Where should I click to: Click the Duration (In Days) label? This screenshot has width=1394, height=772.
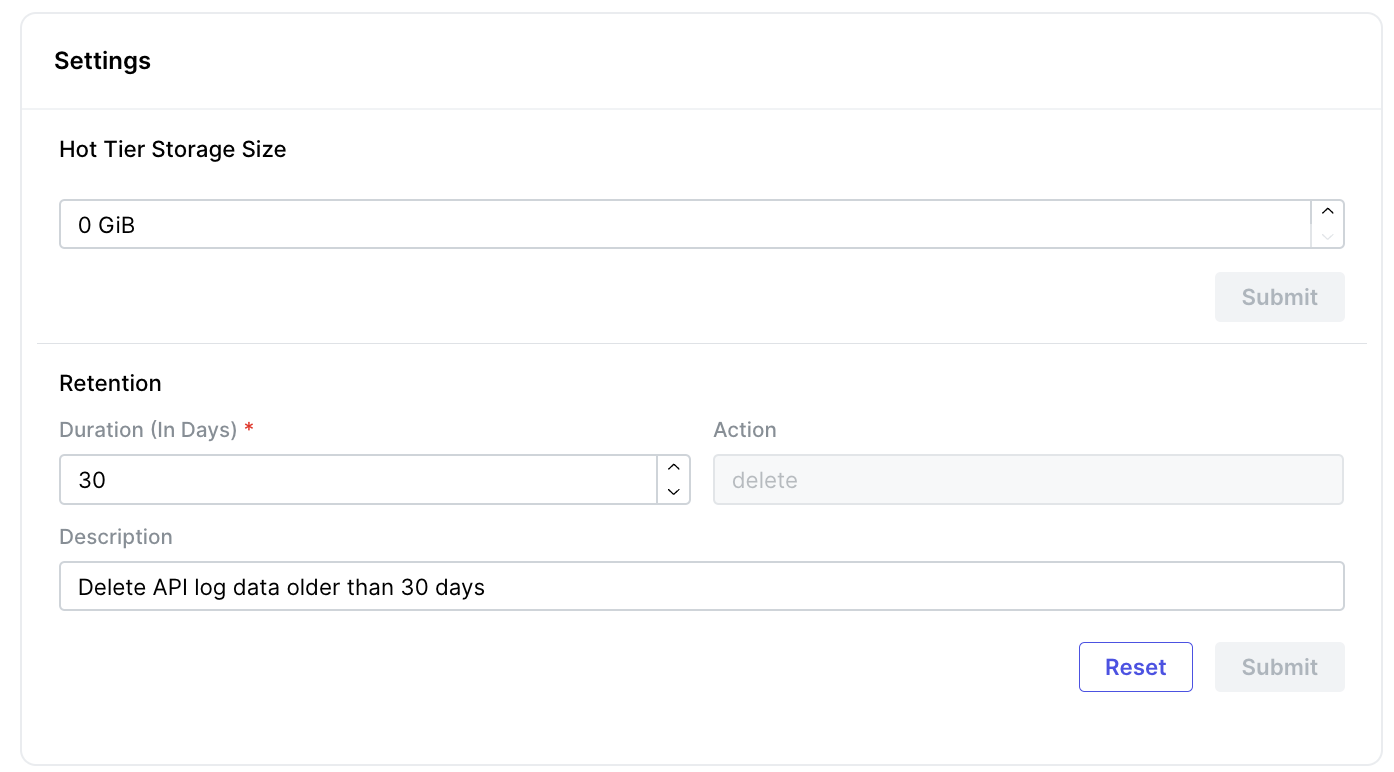pyautogui.click(x=148, y=430)
